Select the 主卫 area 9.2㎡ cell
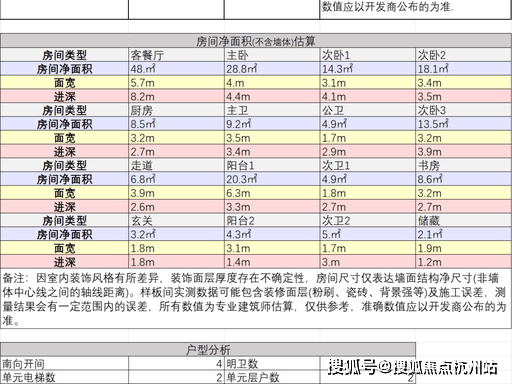 pos(272,124)
